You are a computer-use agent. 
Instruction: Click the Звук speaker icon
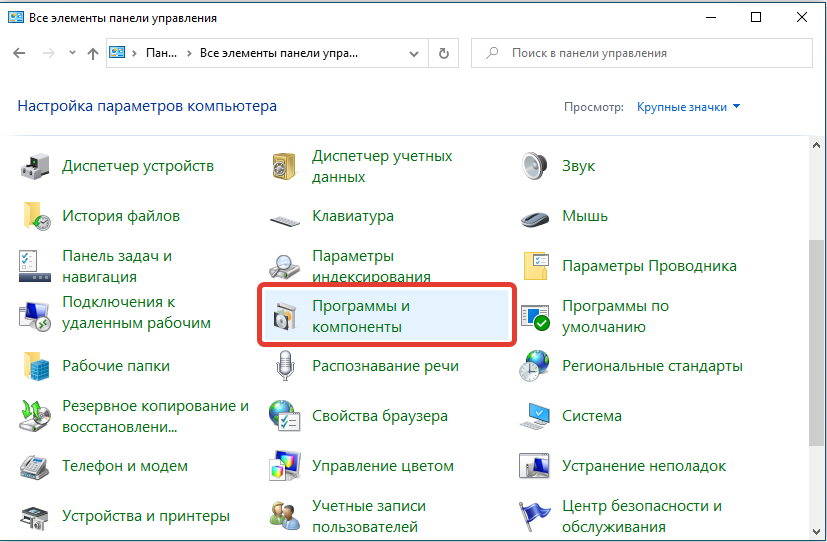tap(535, 166)
